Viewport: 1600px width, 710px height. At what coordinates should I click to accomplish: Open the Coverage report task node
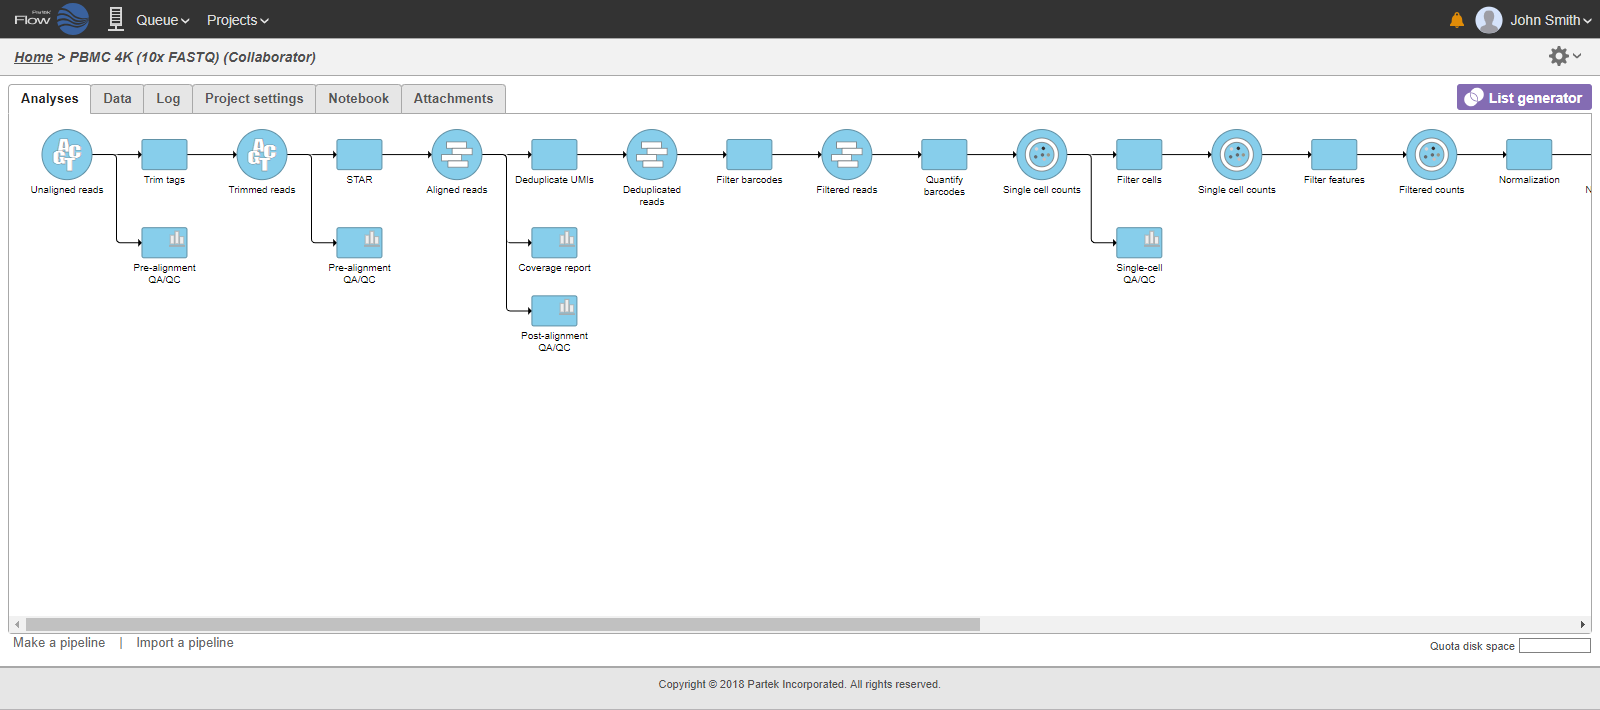[554, 243]
